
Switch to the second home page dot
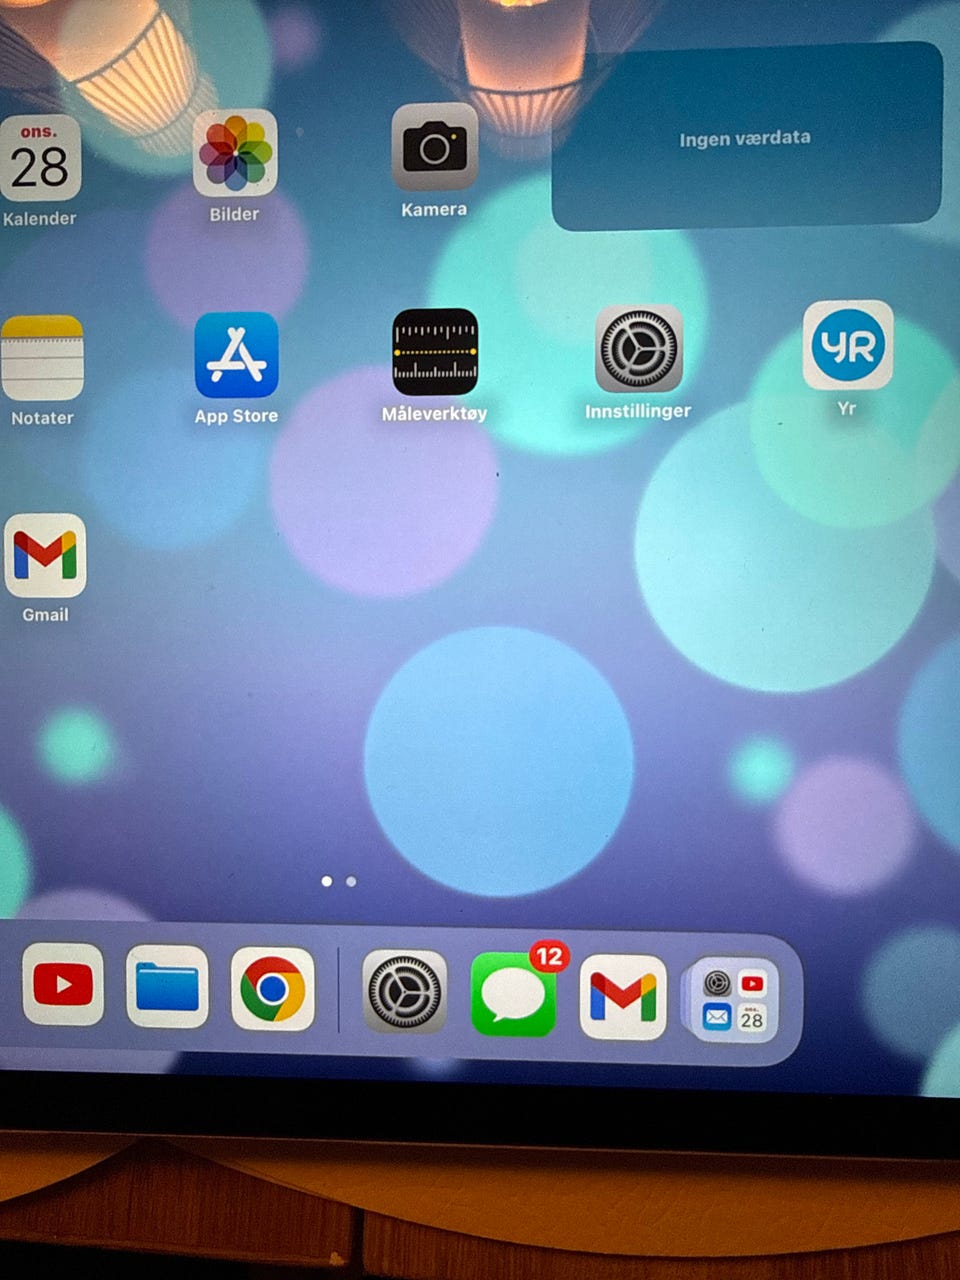[x=351, y=882]
